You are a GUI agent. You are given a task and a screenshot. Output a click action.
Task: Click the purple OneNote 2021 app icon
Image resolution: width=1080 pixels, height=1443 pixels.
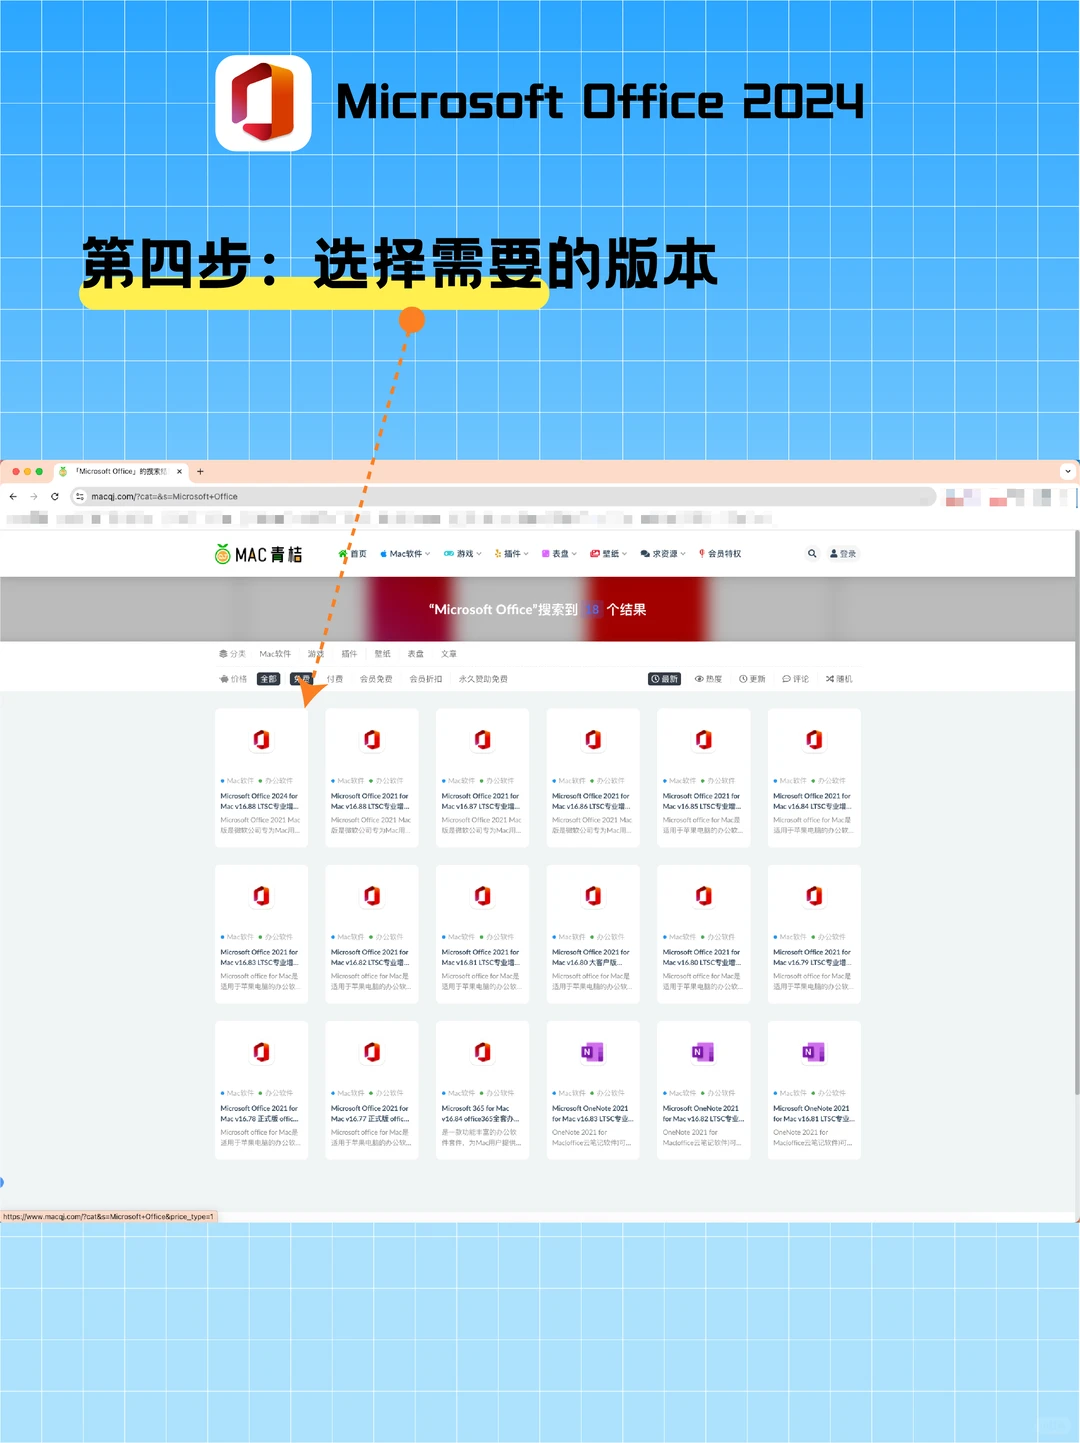tap(592, 1051)
